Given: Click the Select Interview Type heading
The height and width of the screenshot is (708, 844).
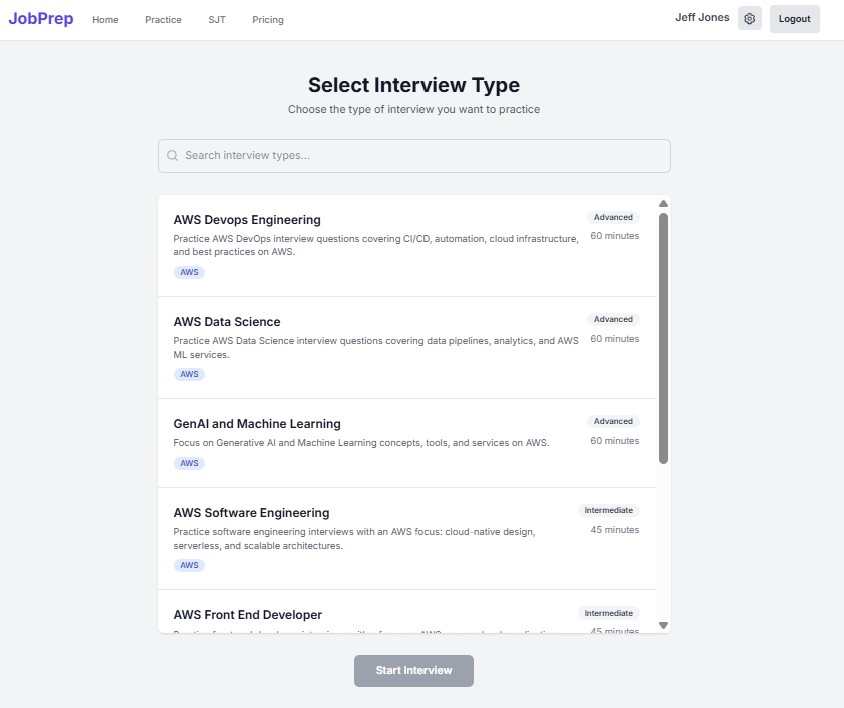Looking at the screenshot, I should 414,85.
